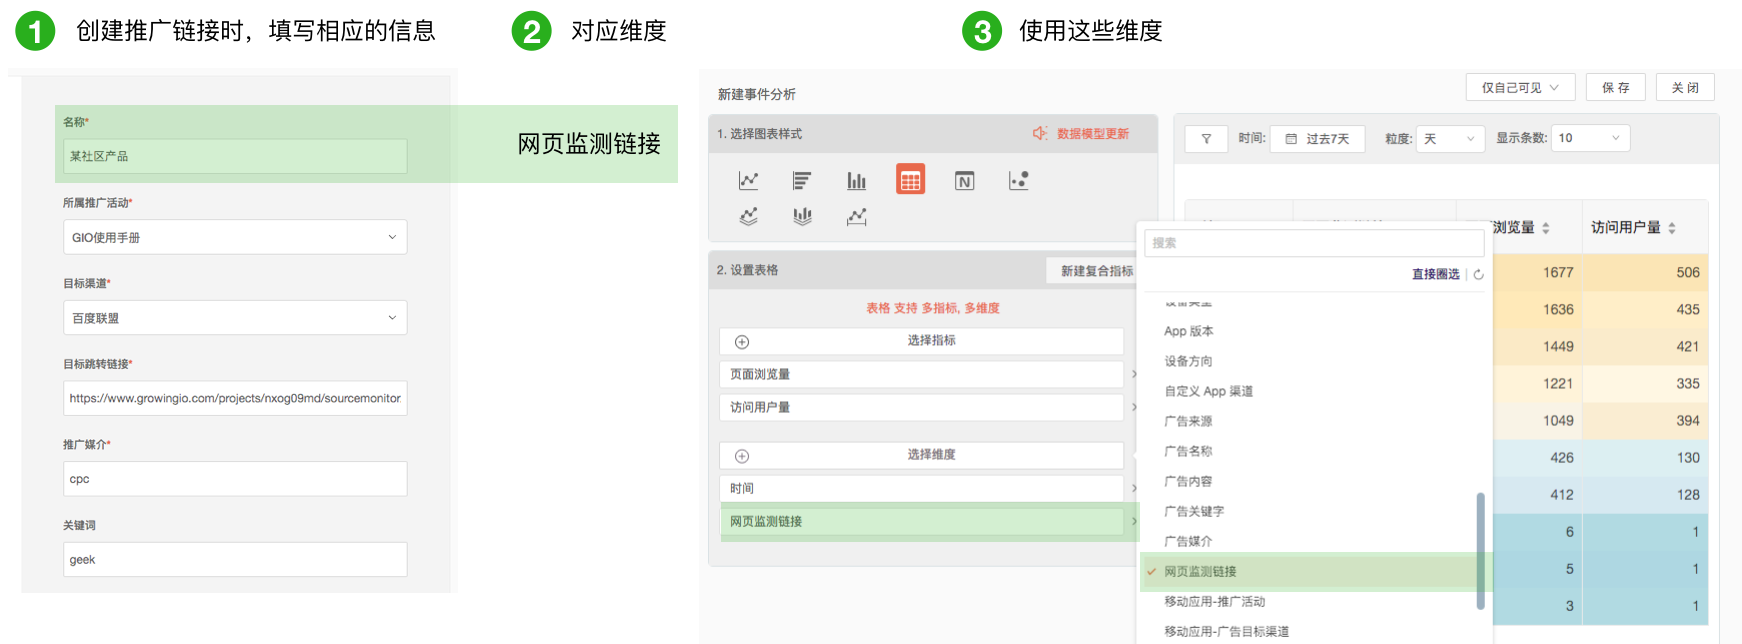Select the line chart style icon
Screen dimensions: 1742x644
click(x=748, y=181)
